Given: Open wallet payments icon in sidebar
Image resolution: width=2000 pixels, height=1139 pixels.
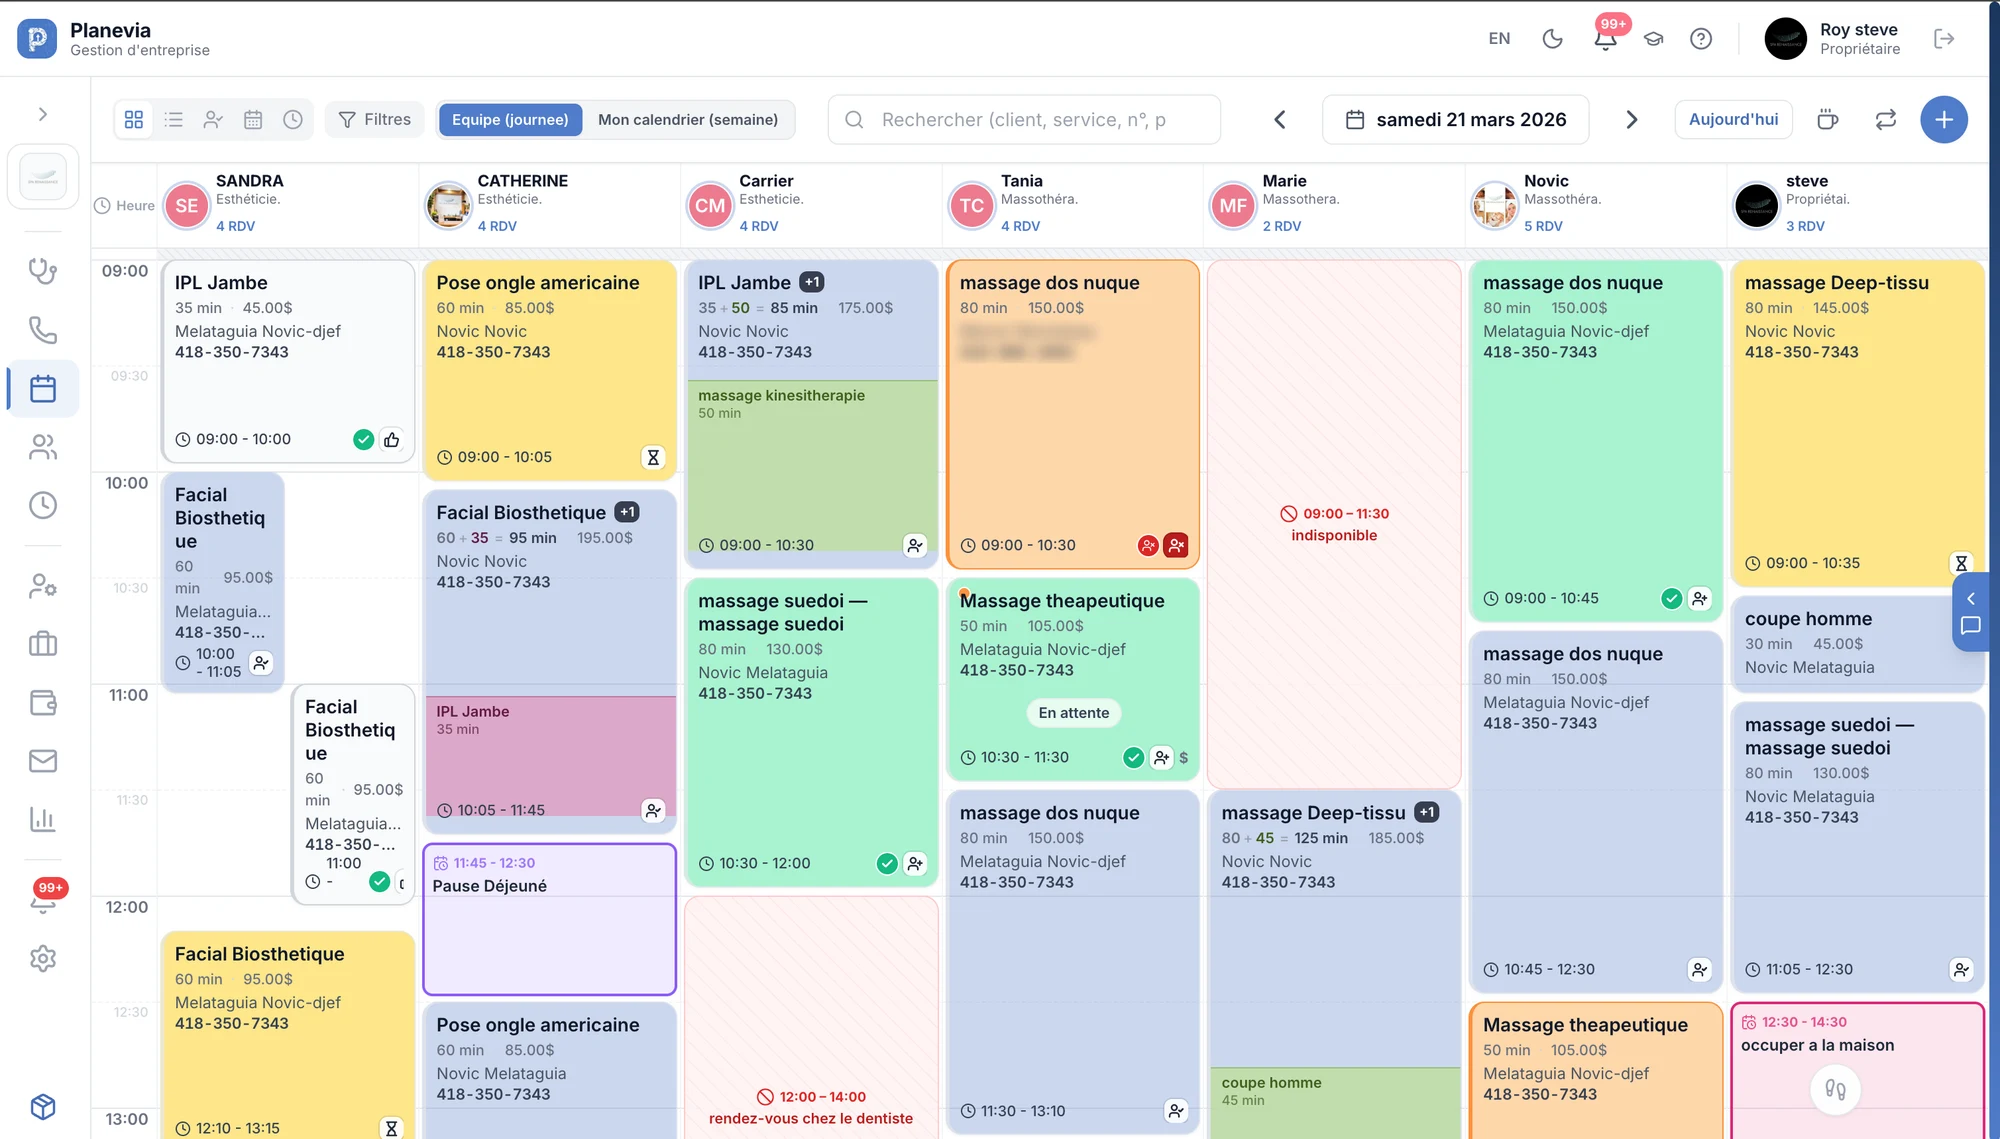Looking at the screenshot, I should [x=43, y=703].
